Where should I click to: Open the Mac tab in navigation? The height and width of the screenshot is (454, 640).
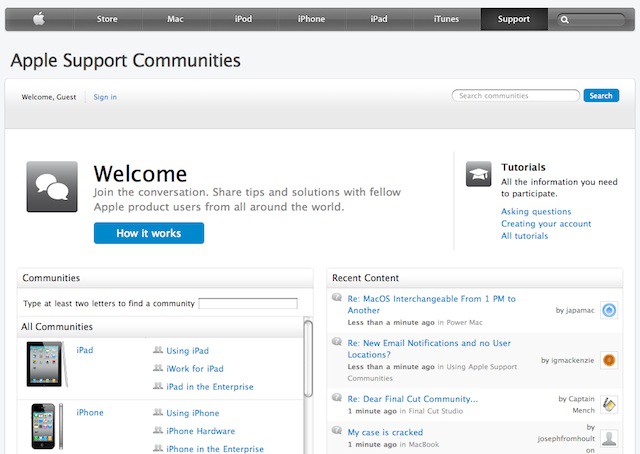tap(175, 19)
